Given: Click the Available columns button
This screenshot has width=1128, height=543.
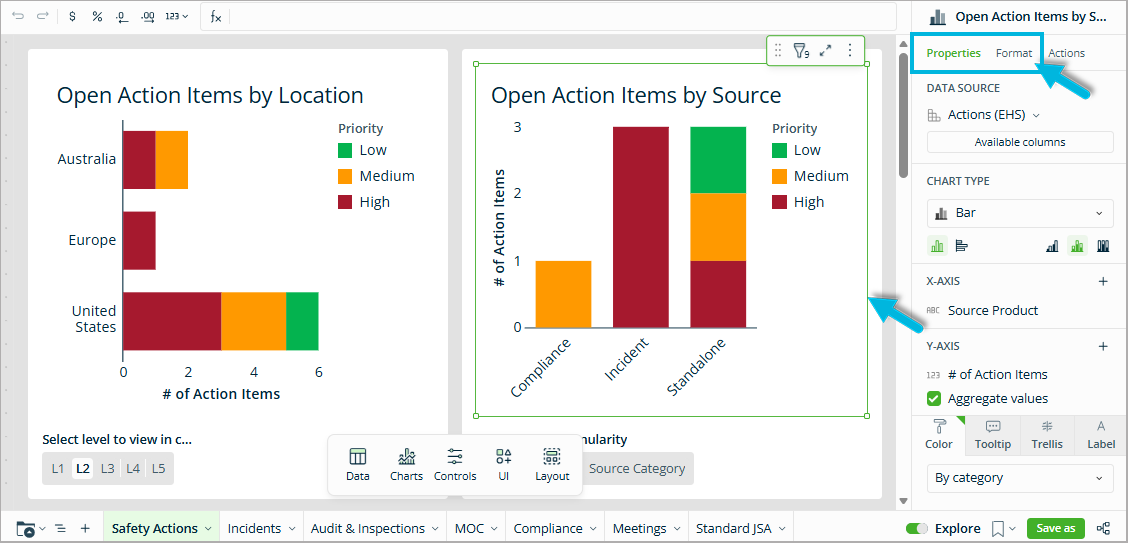Looking at the screenshot, I should click(1019, 142).
